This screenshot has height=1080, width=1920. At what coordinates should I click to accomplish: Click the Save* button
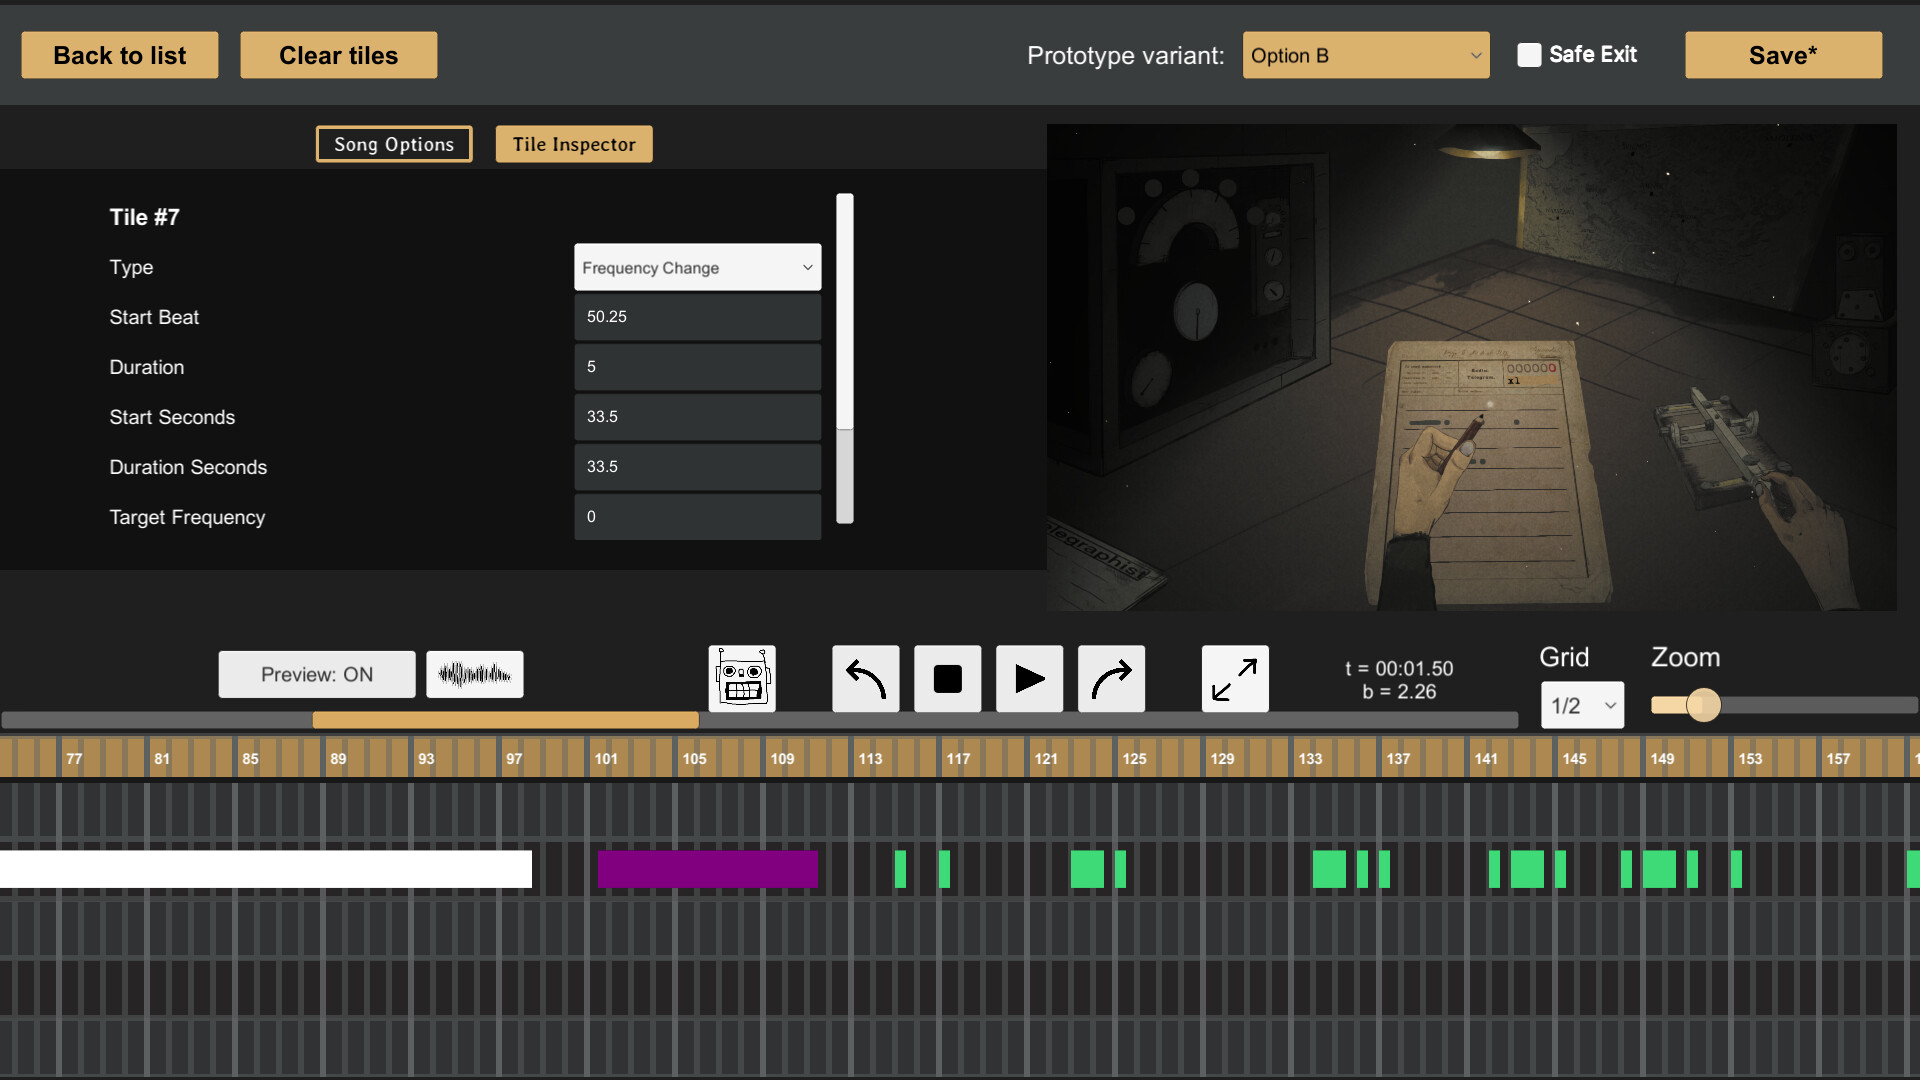pos(1783,55)
